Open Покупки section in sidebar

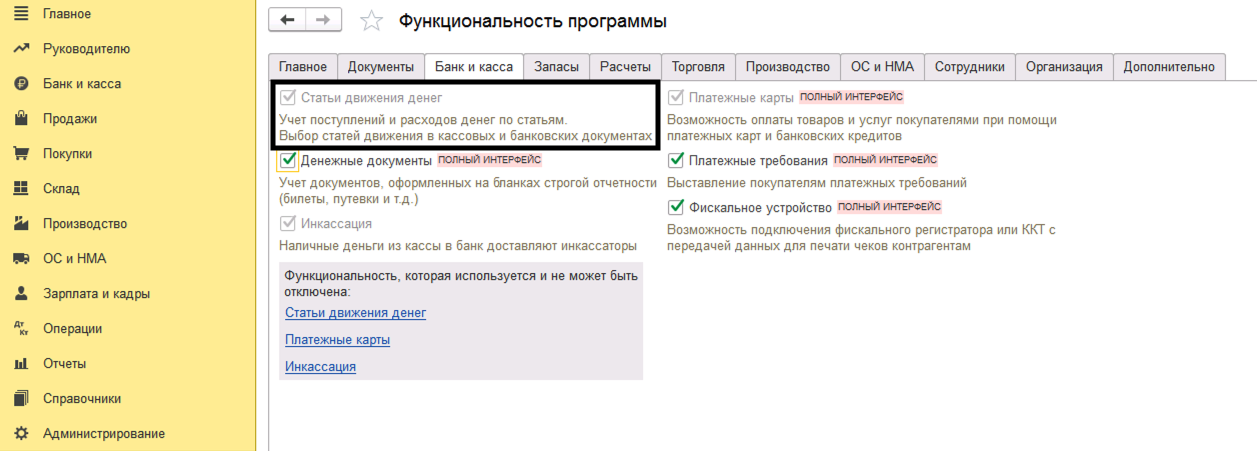pyautogui.click(x=68, y=154)
